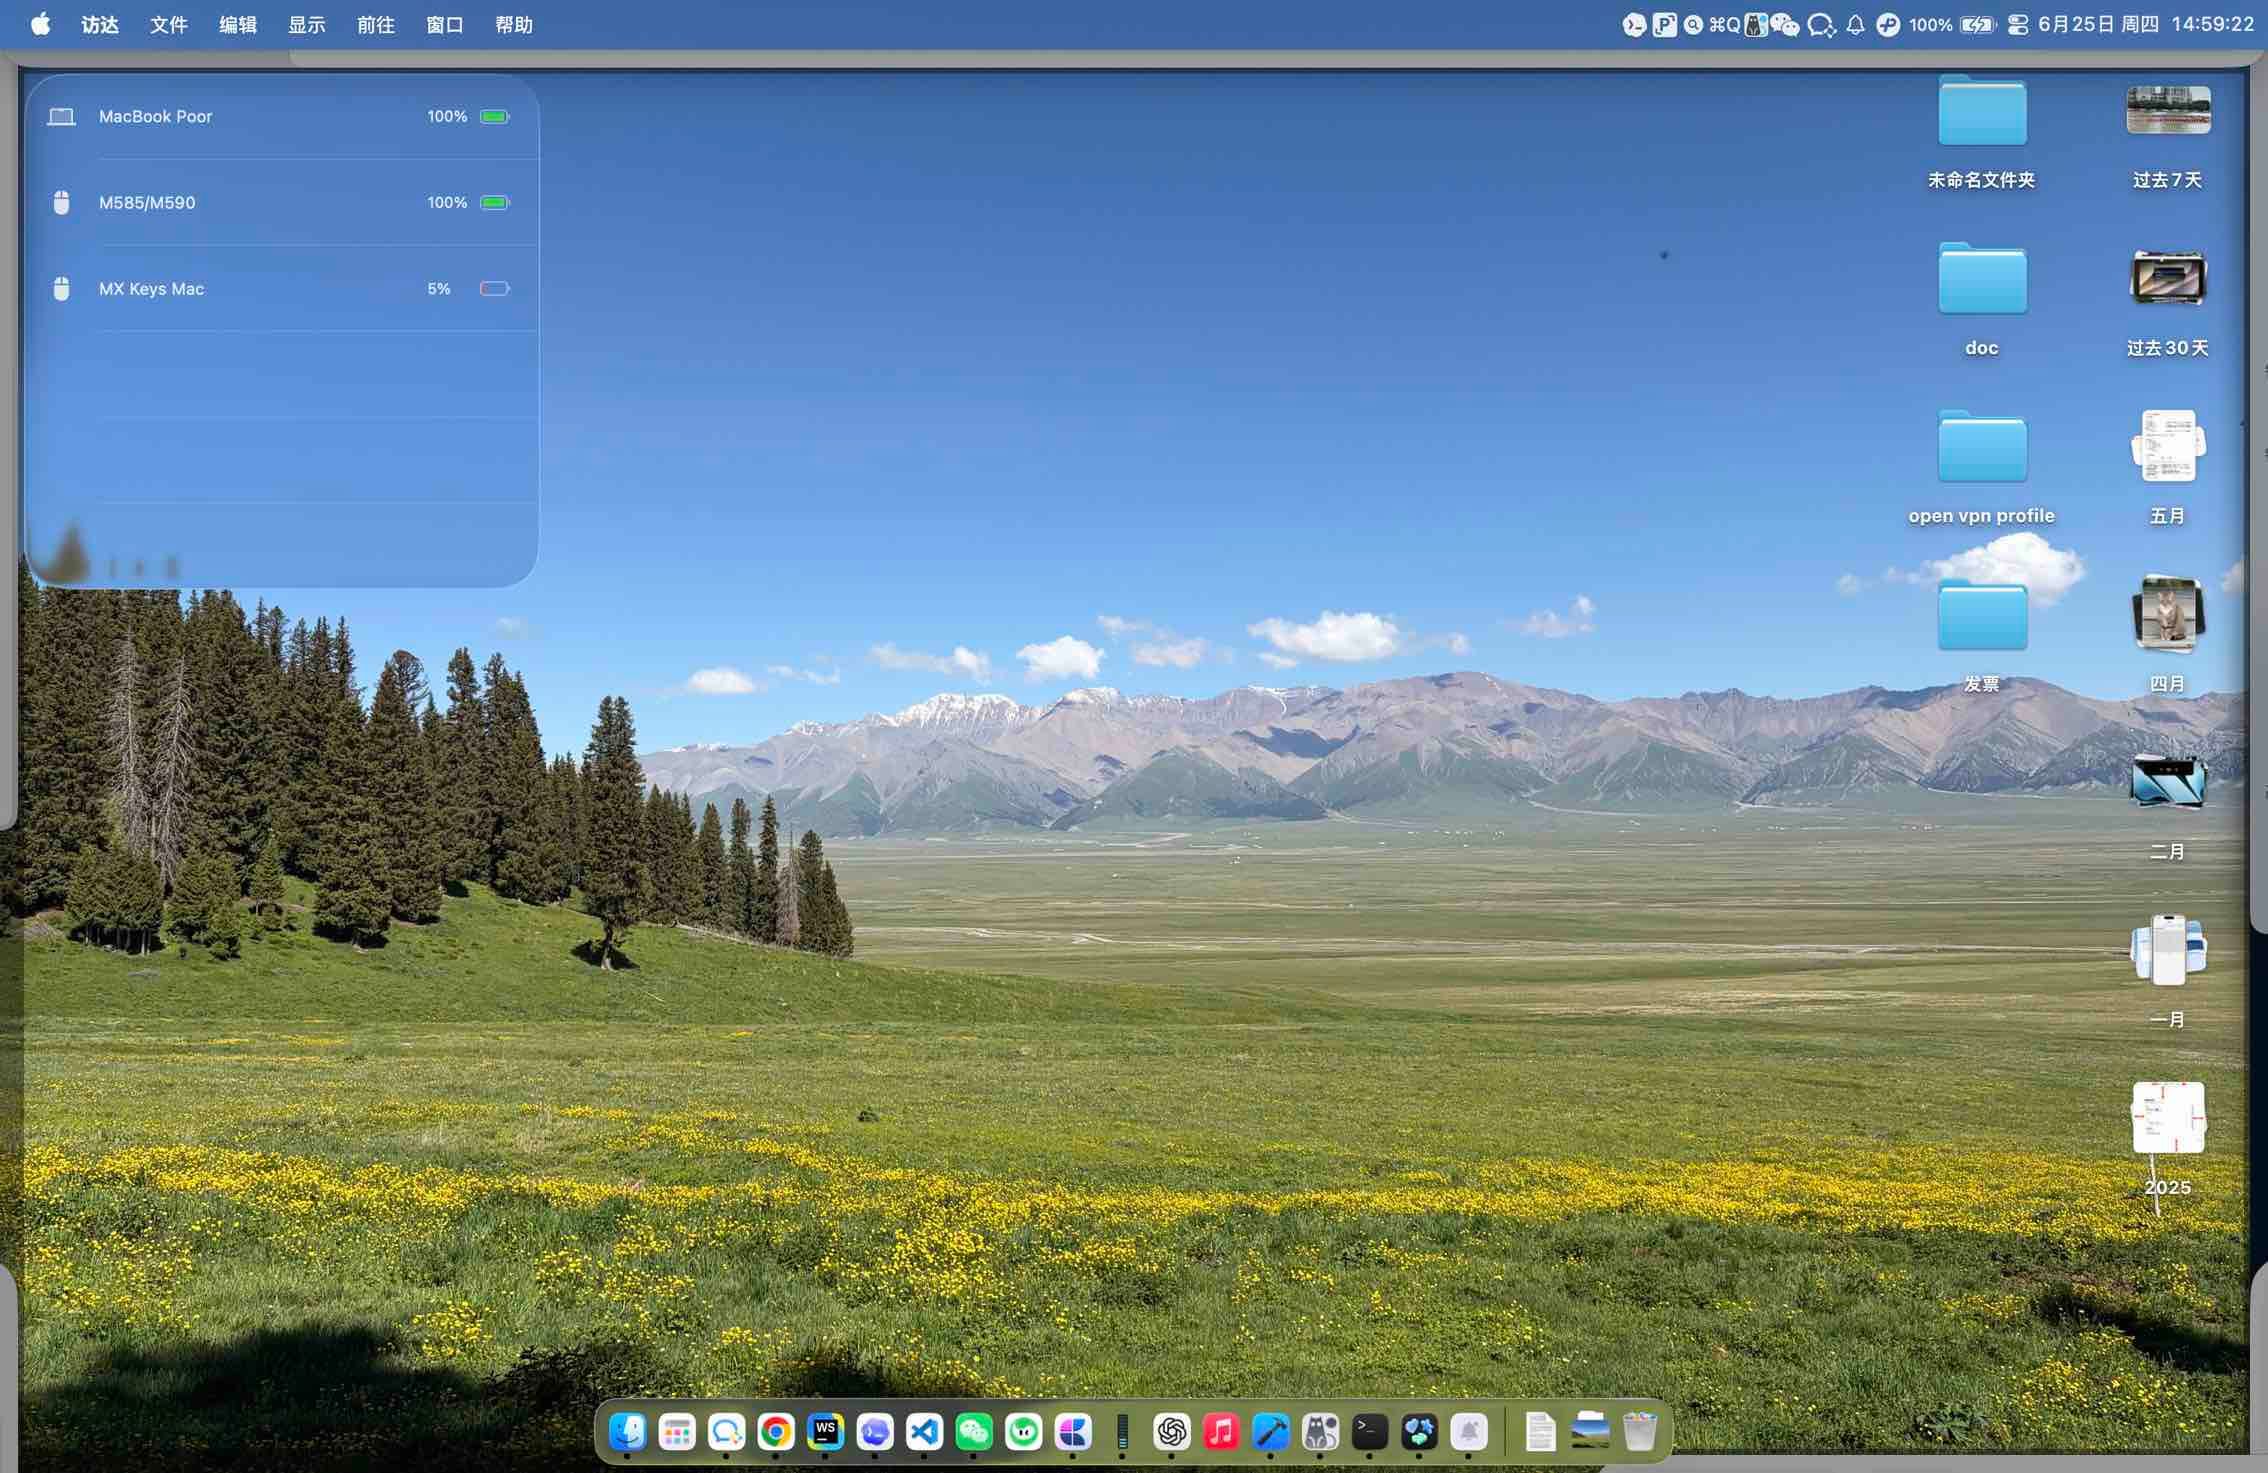The height and width of the screenshot is (1473, 2268).
Task: Open the cat app in the Dock
Action: point(1320,1432)
